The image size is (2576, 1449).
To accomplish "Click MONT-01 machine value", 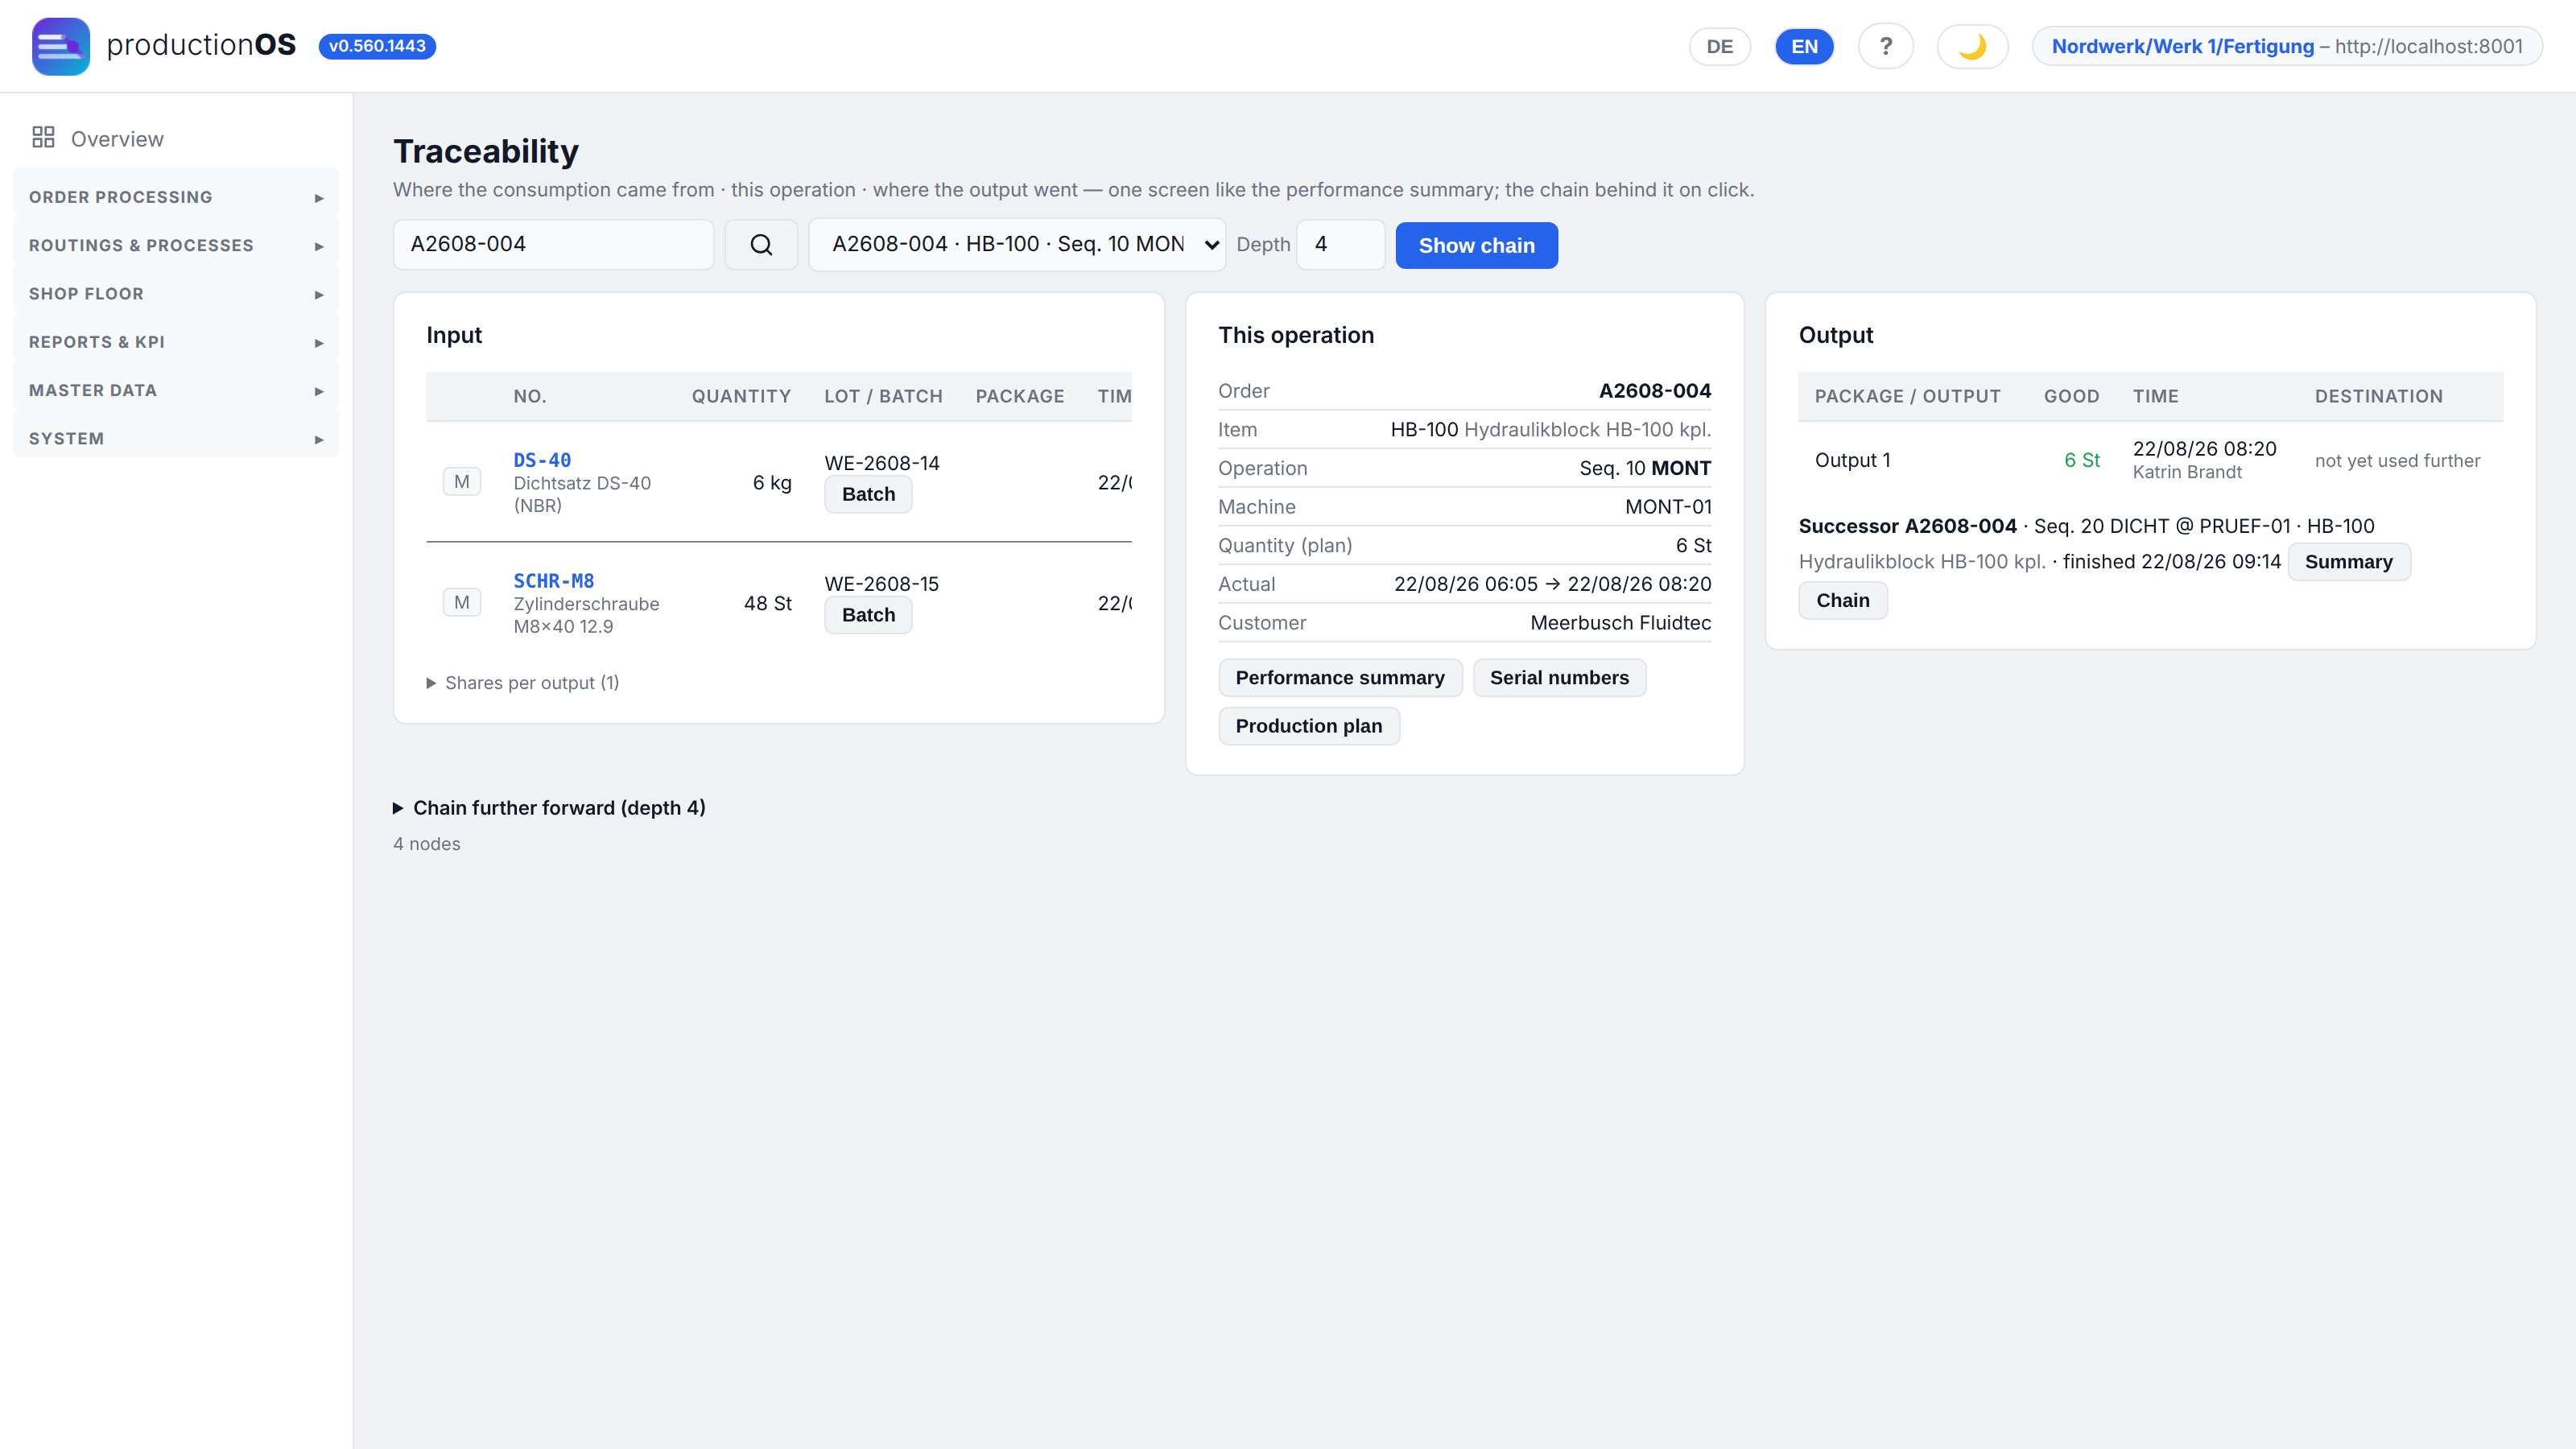I will (1668, 507).
